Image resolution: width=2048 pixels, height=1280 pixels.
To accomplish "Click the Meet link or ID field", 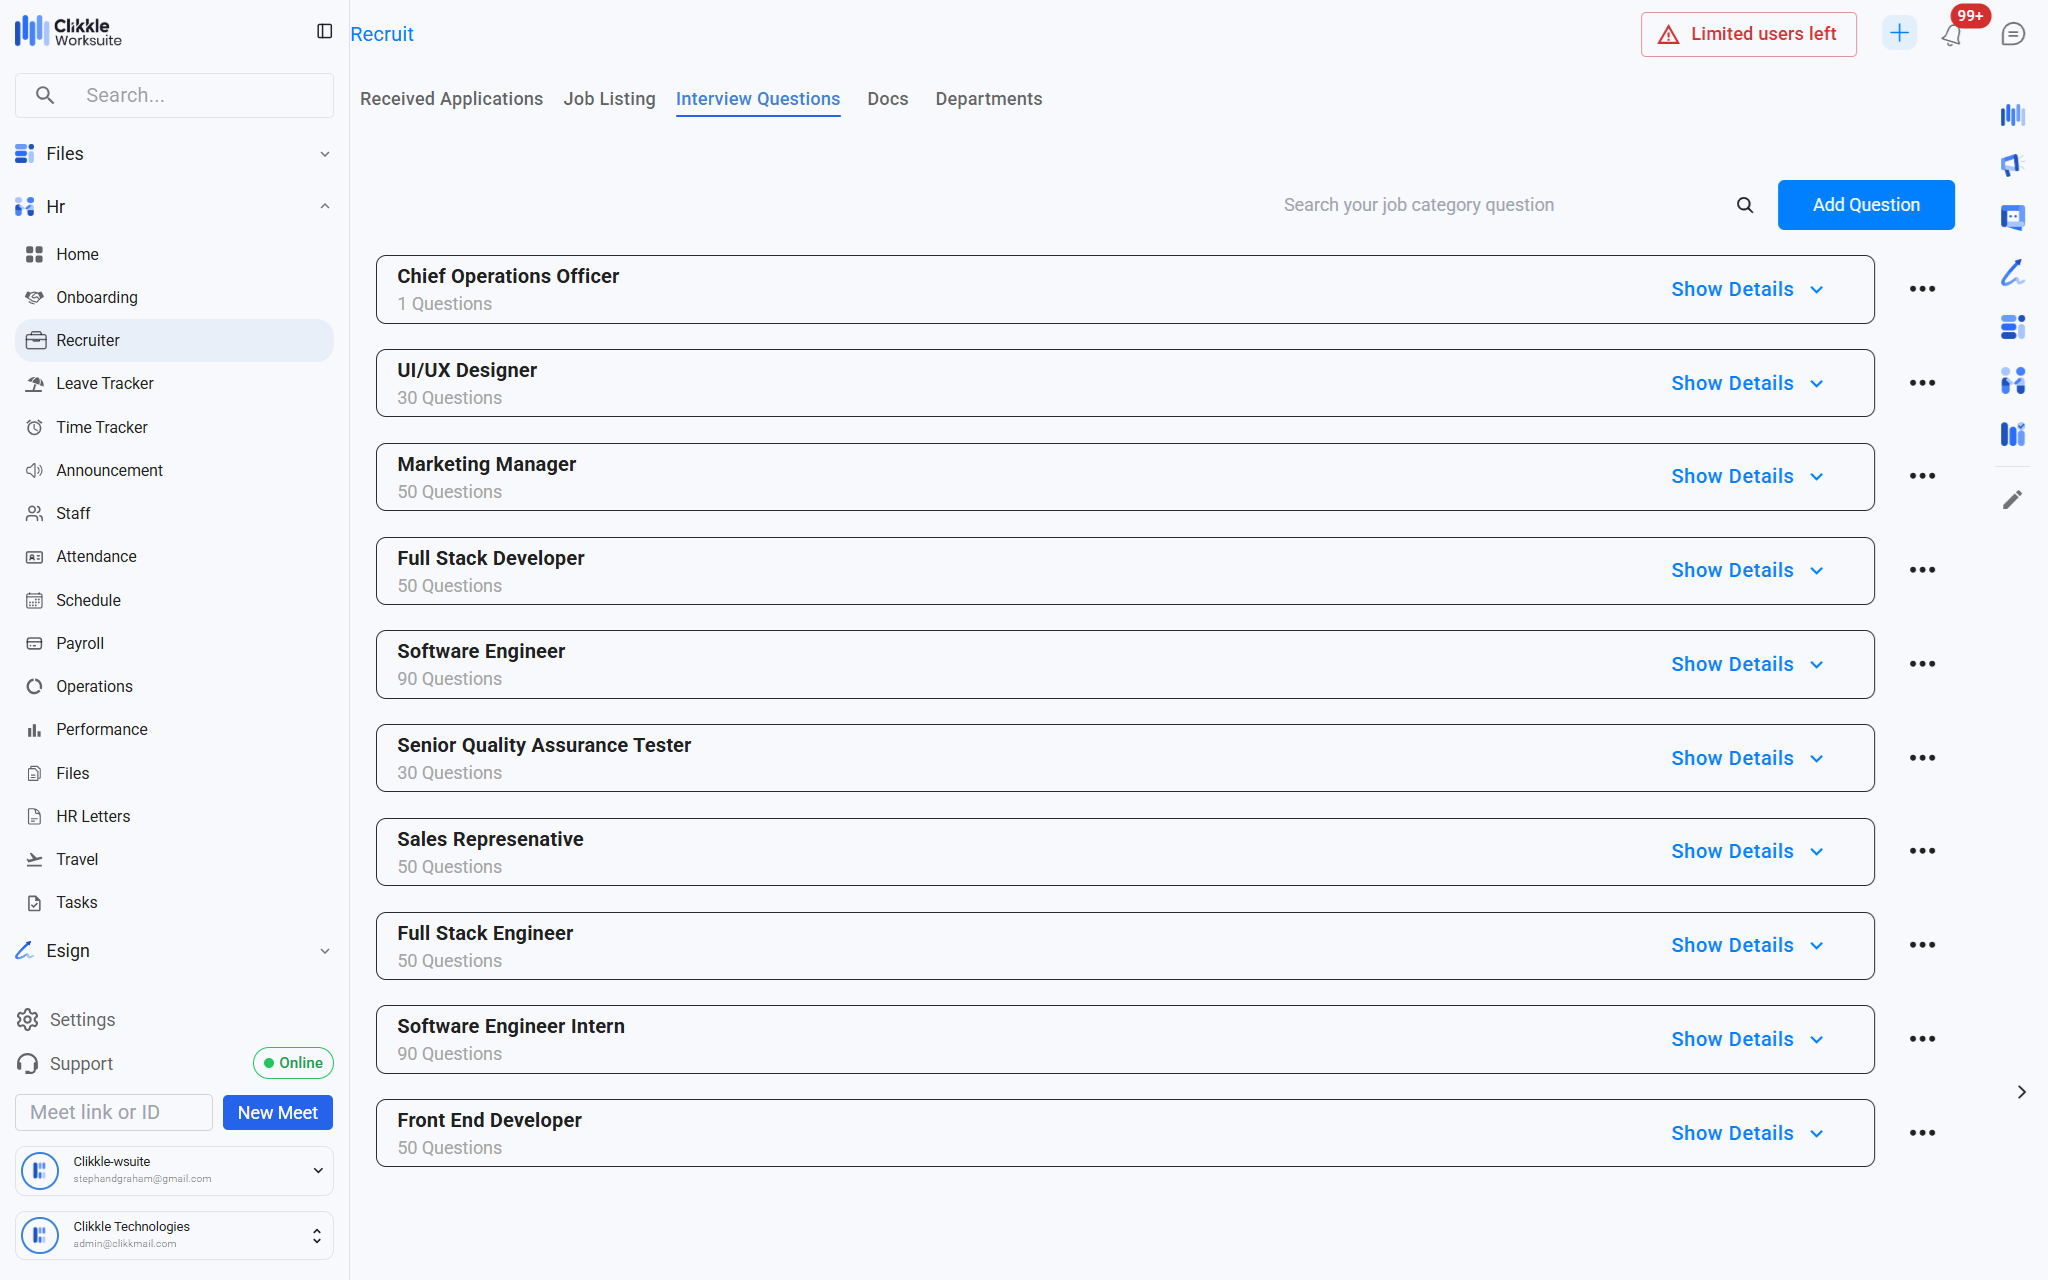I will tap(113, 1113).
